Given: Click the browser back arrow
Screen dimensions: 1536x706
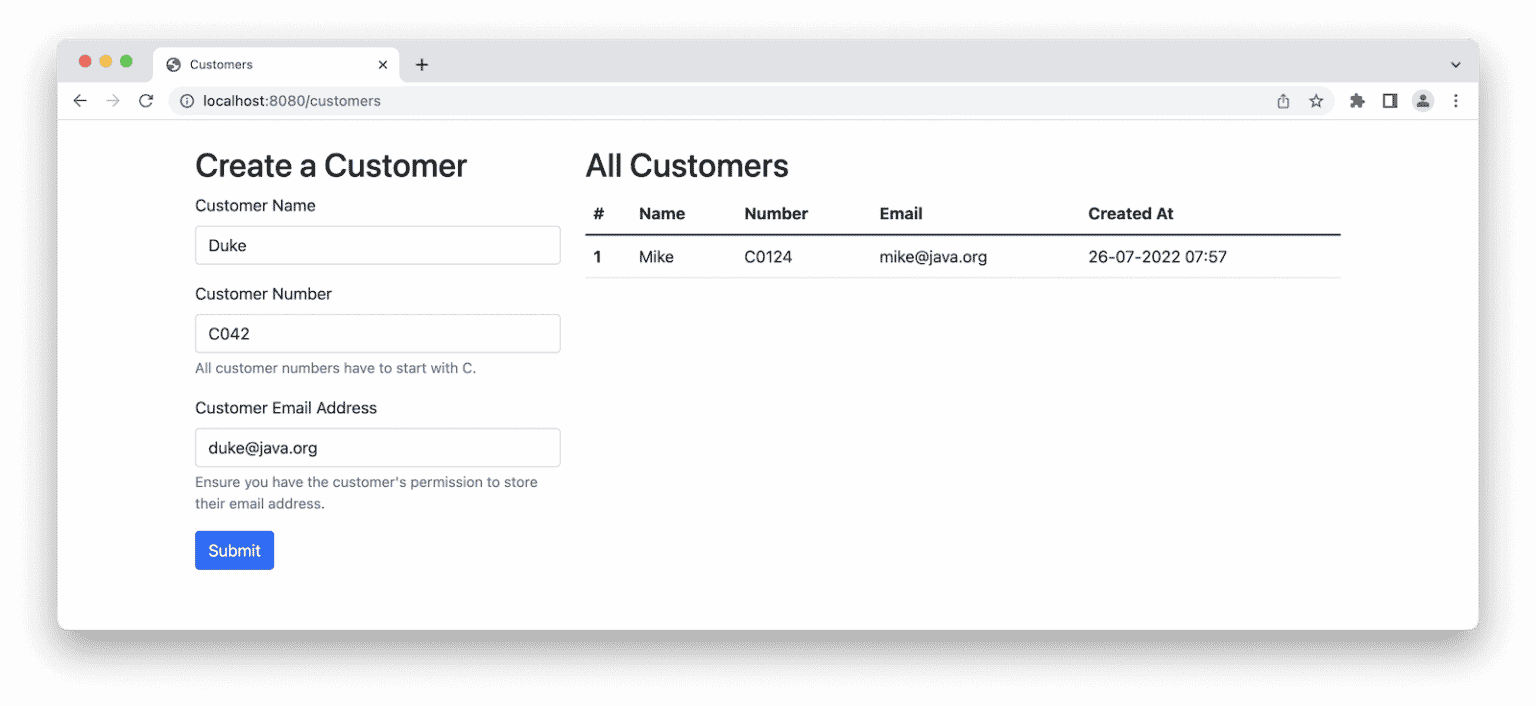Looking at the screenshot, I should point(80,101).
